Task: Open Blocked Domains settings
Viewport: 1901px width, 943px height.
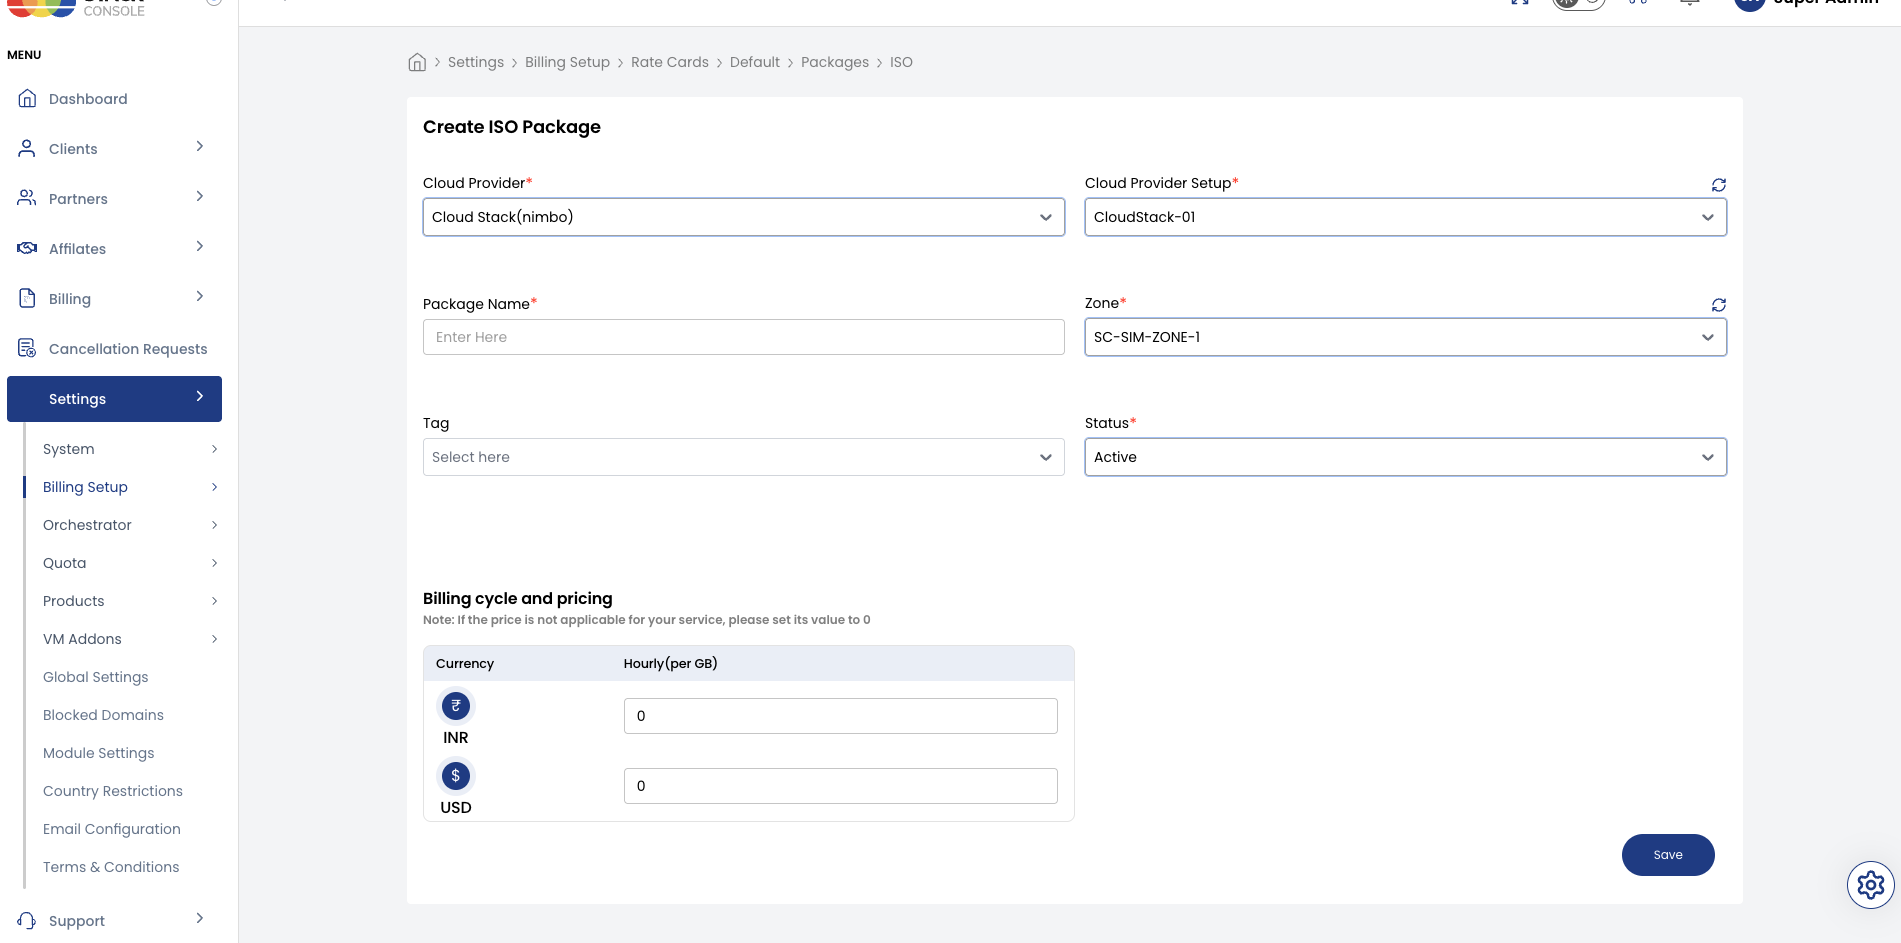Action: [x=103, y=715]
